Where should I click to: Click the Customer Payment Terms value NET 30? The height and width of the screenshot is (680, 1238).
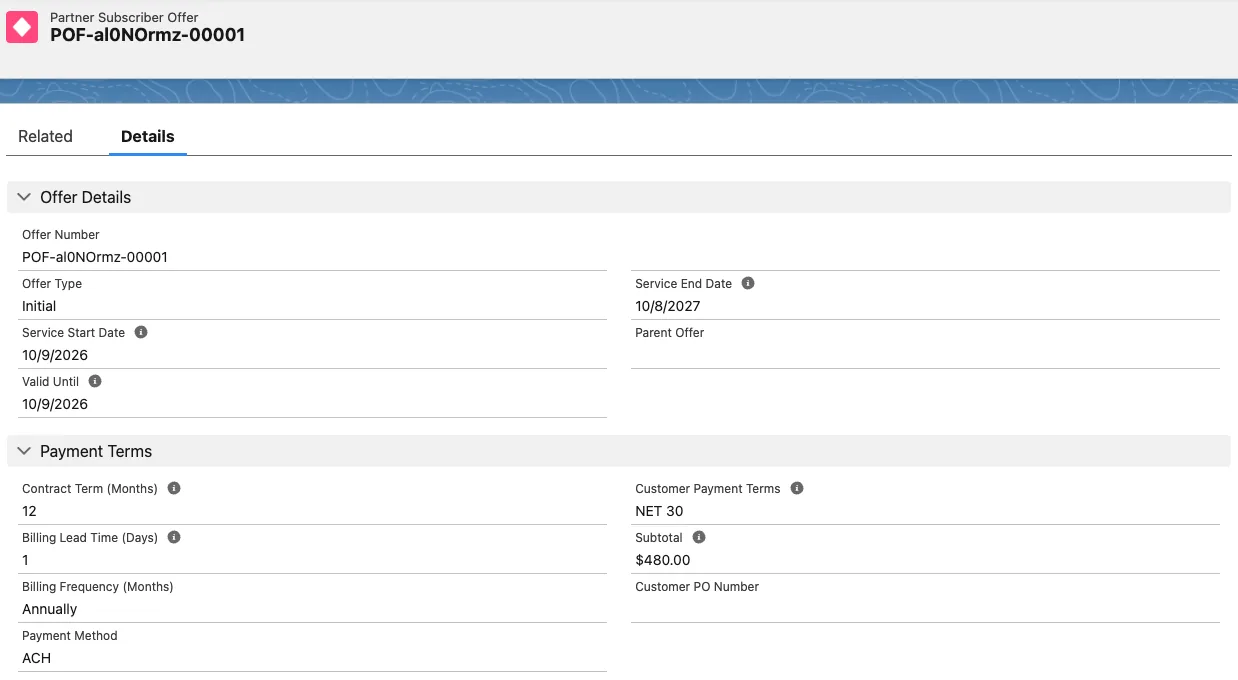point(659,511)
